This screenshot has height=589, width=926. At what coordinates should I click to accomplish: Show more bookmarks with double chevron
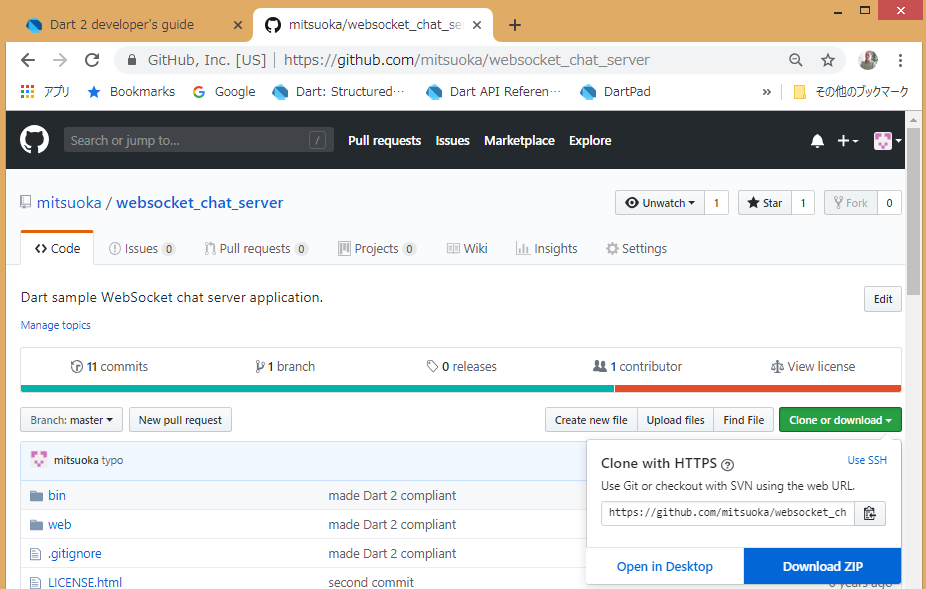pos(767,92)
